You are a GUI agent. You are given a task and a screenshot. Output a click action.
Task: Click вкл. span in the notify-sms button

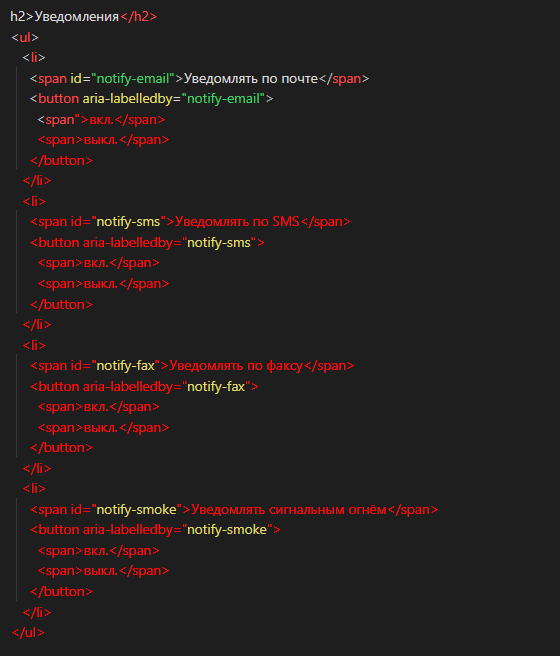(98, 263)
